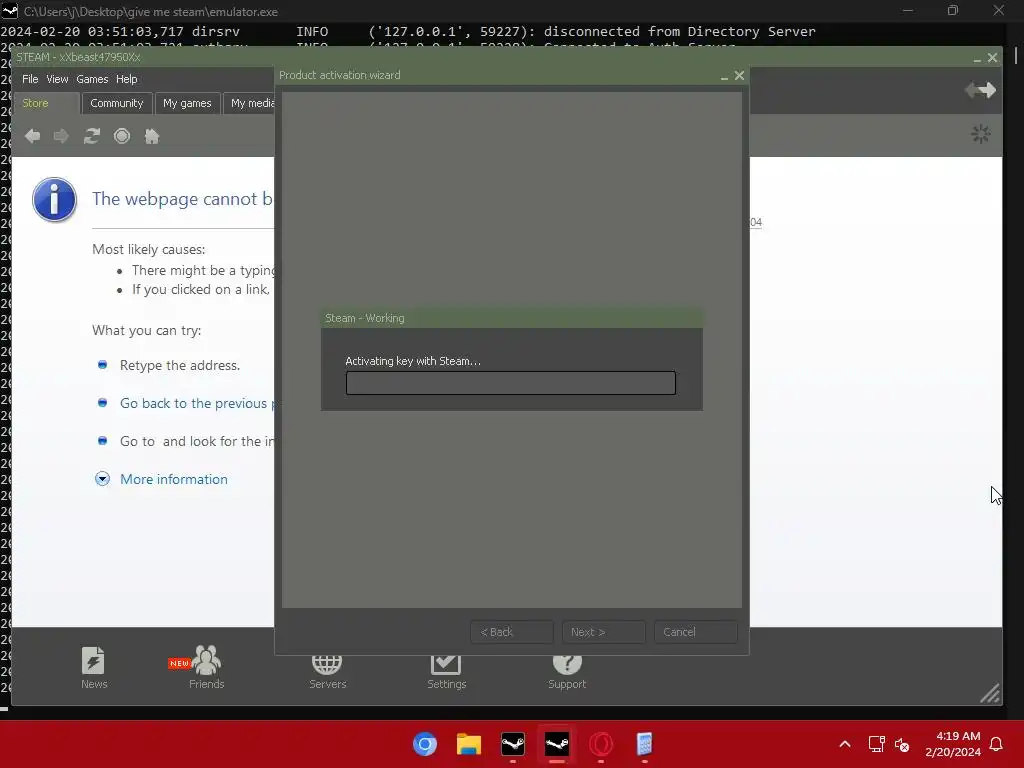The width and height of the screenshot is (1024, 768).
Task: Open File Explorer from the taskbar
Action: (469, 744)
